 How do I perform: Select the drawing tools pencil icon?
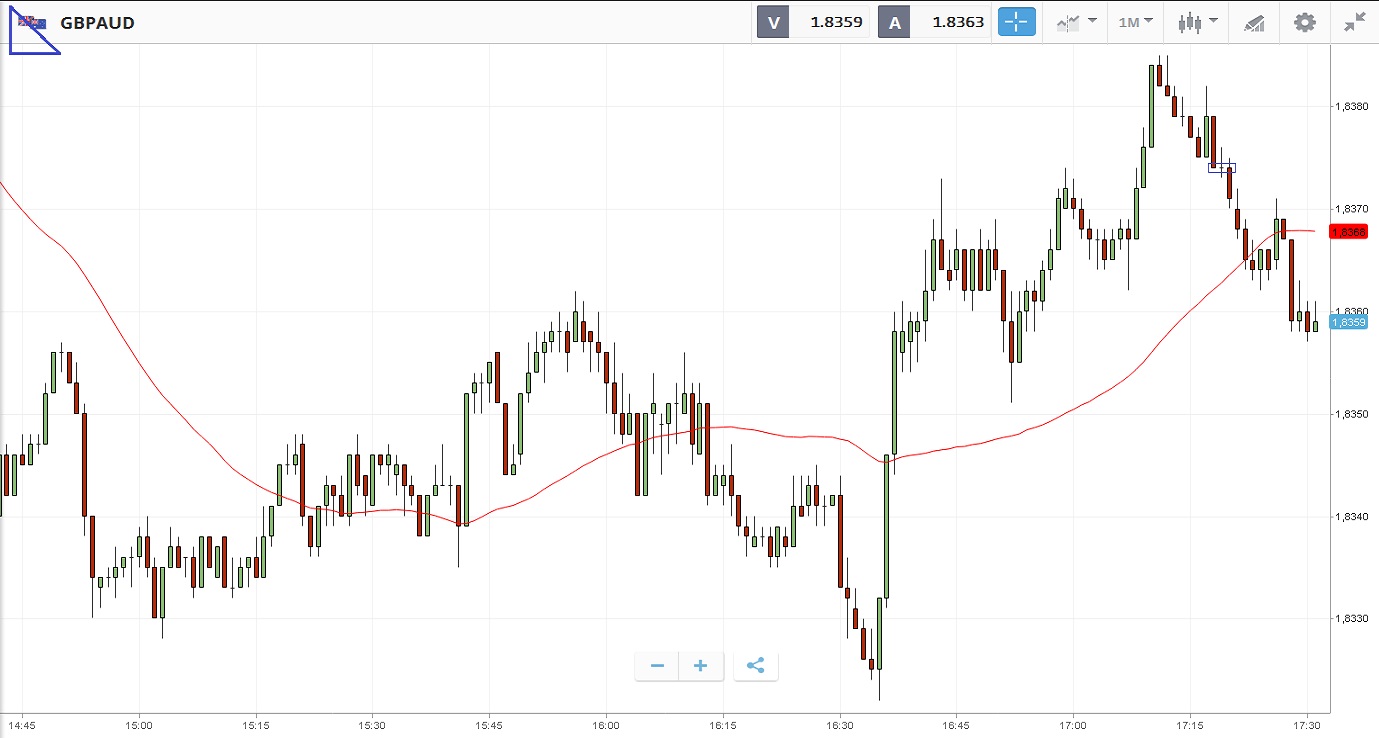click(1253, 23)
